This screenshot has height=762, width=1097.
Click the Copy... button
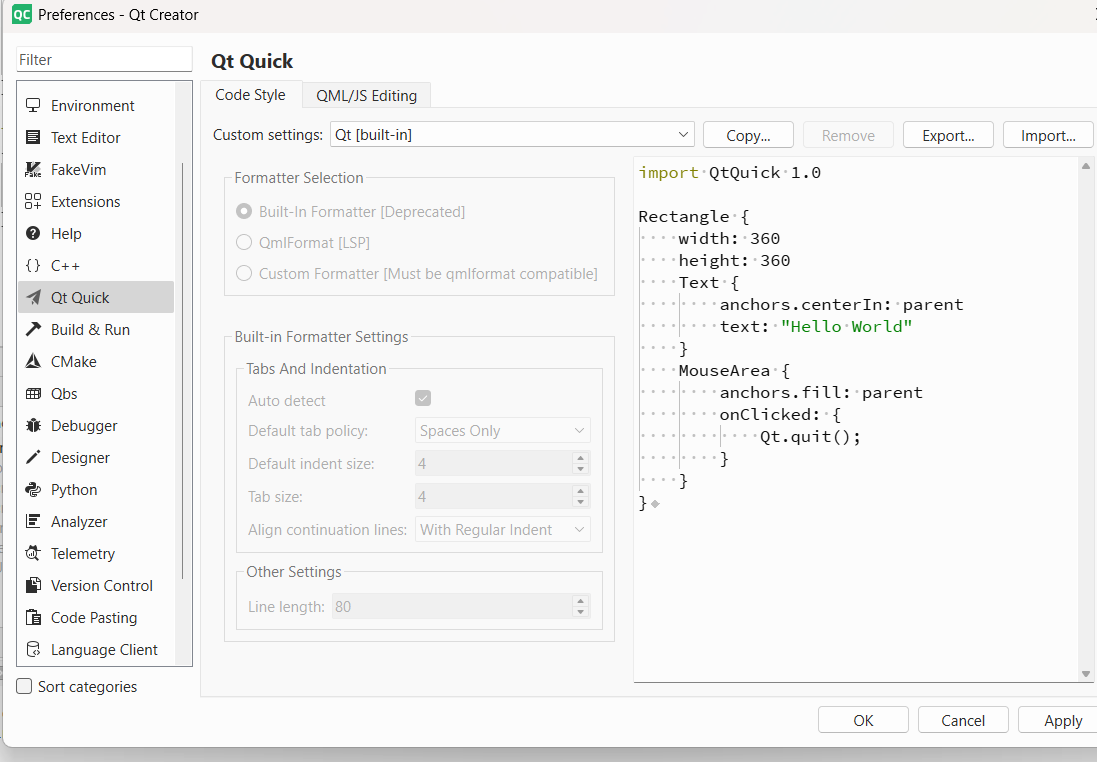[x=748, y=135]
